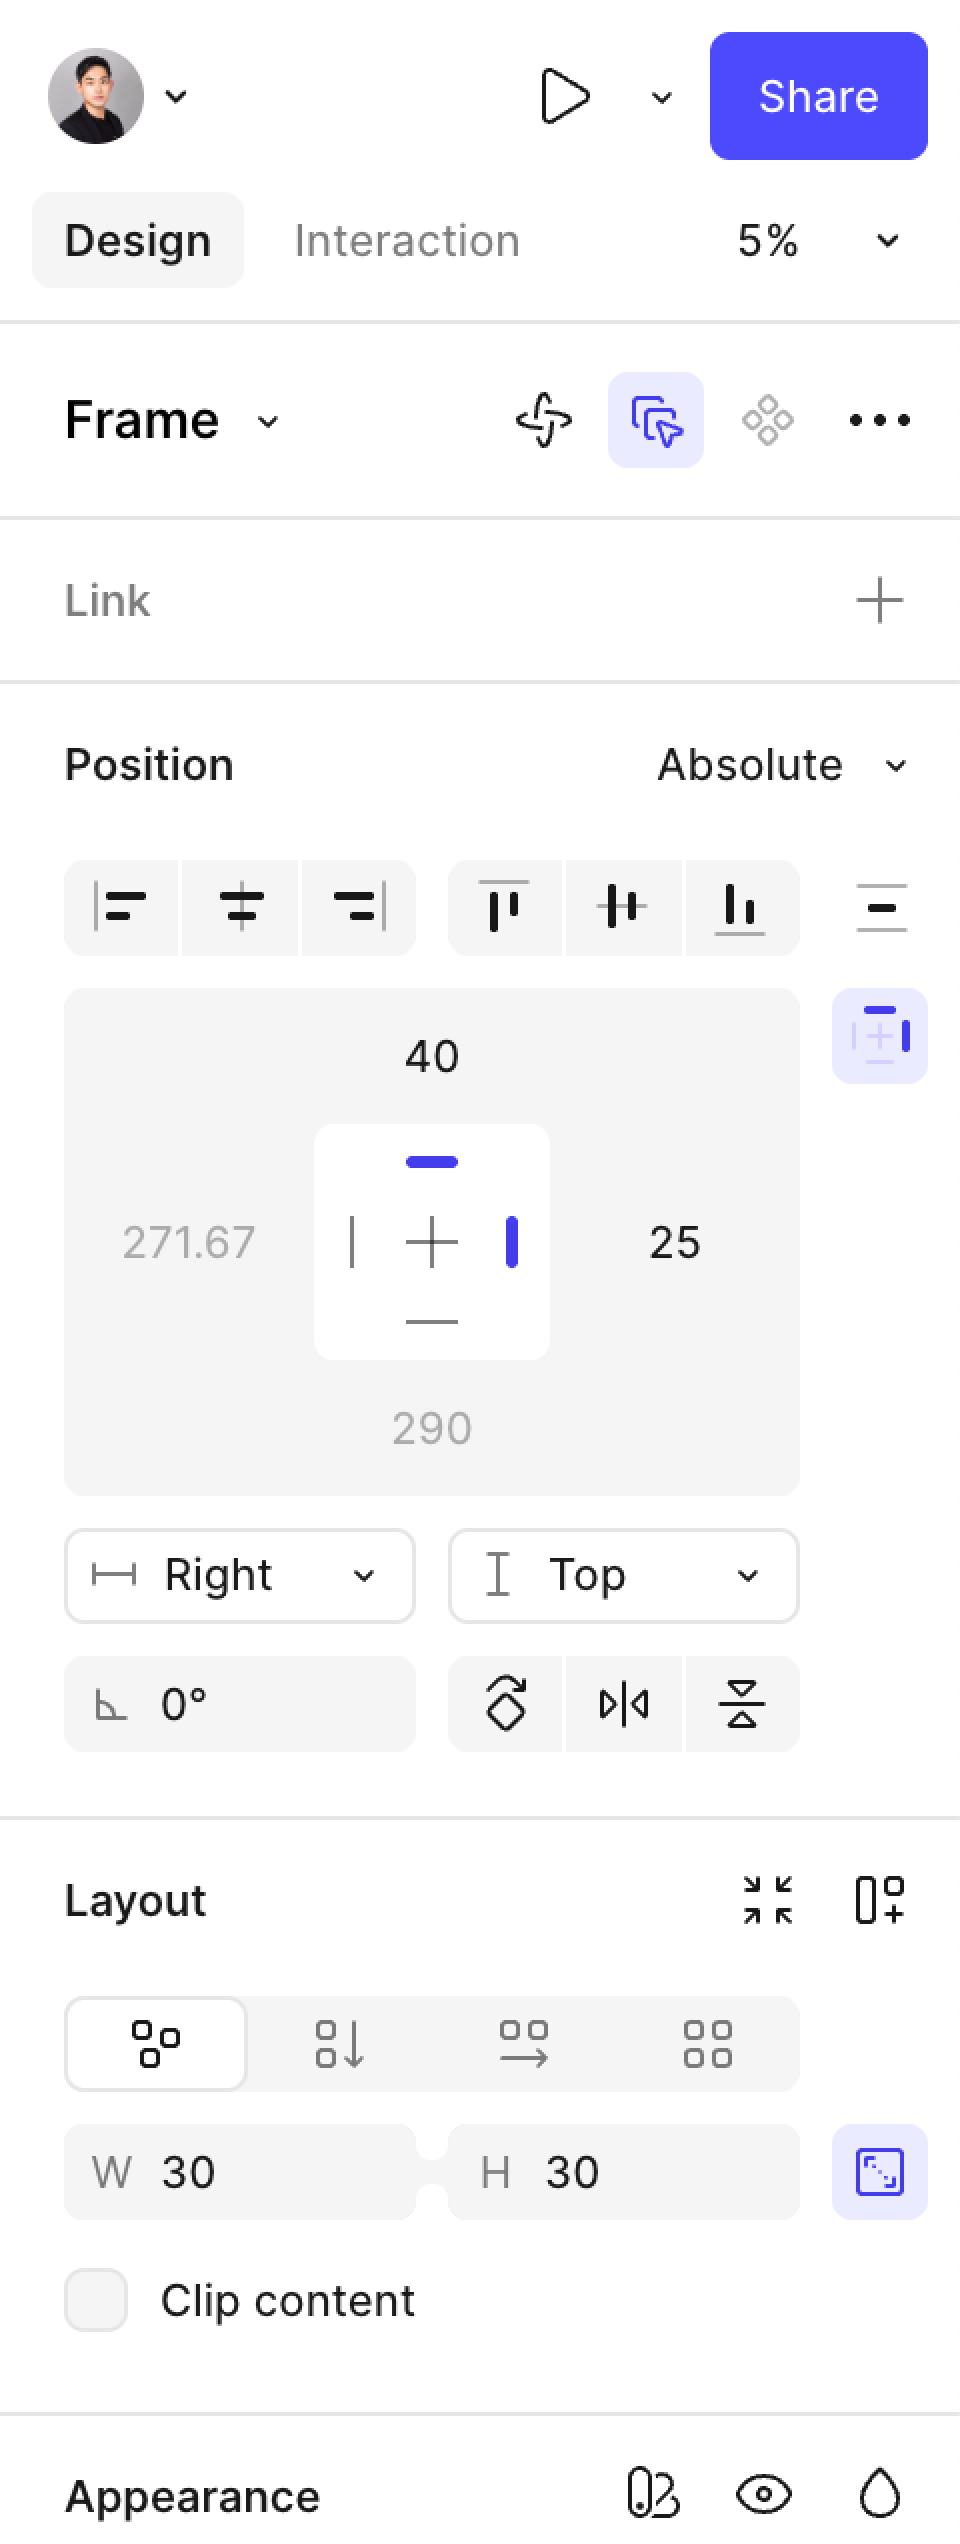Image resolution: width=960 pixels, height=2544 pixels.
Task: Select the Design tab
Action: pos(138,241)
